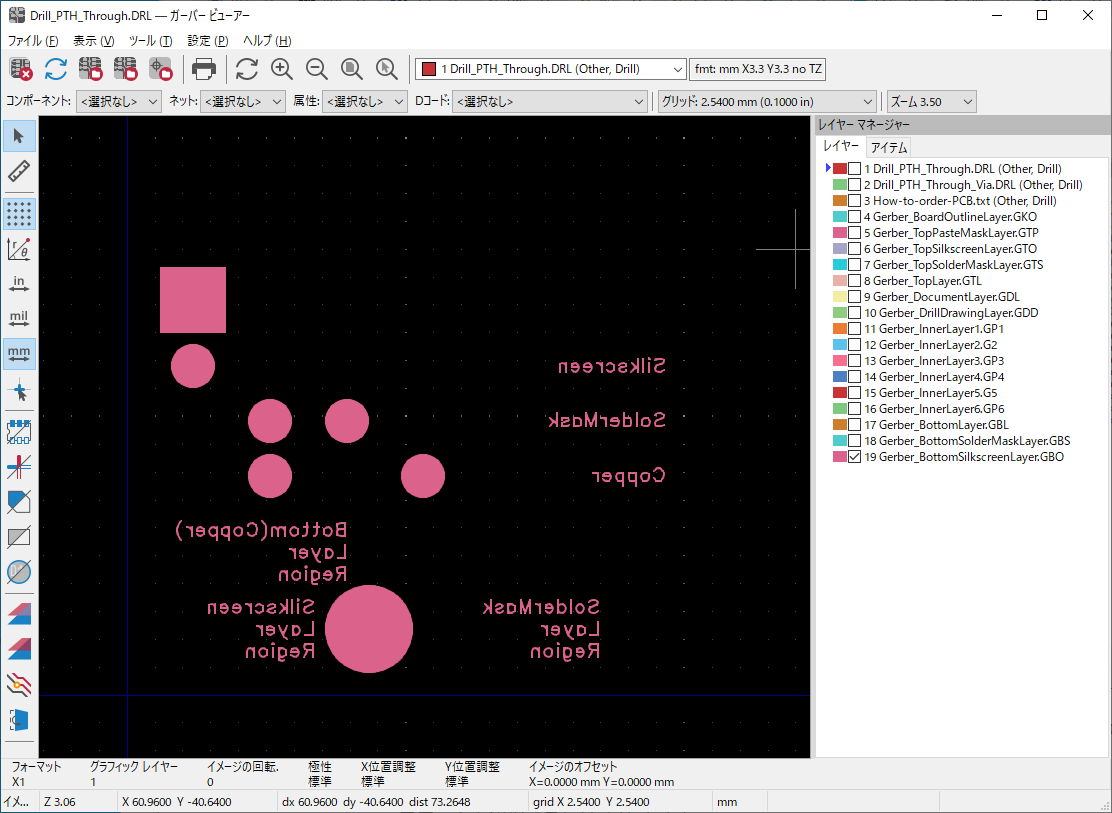Select the arrow selection tool
1112x813 pixels.
coord(19,136)
